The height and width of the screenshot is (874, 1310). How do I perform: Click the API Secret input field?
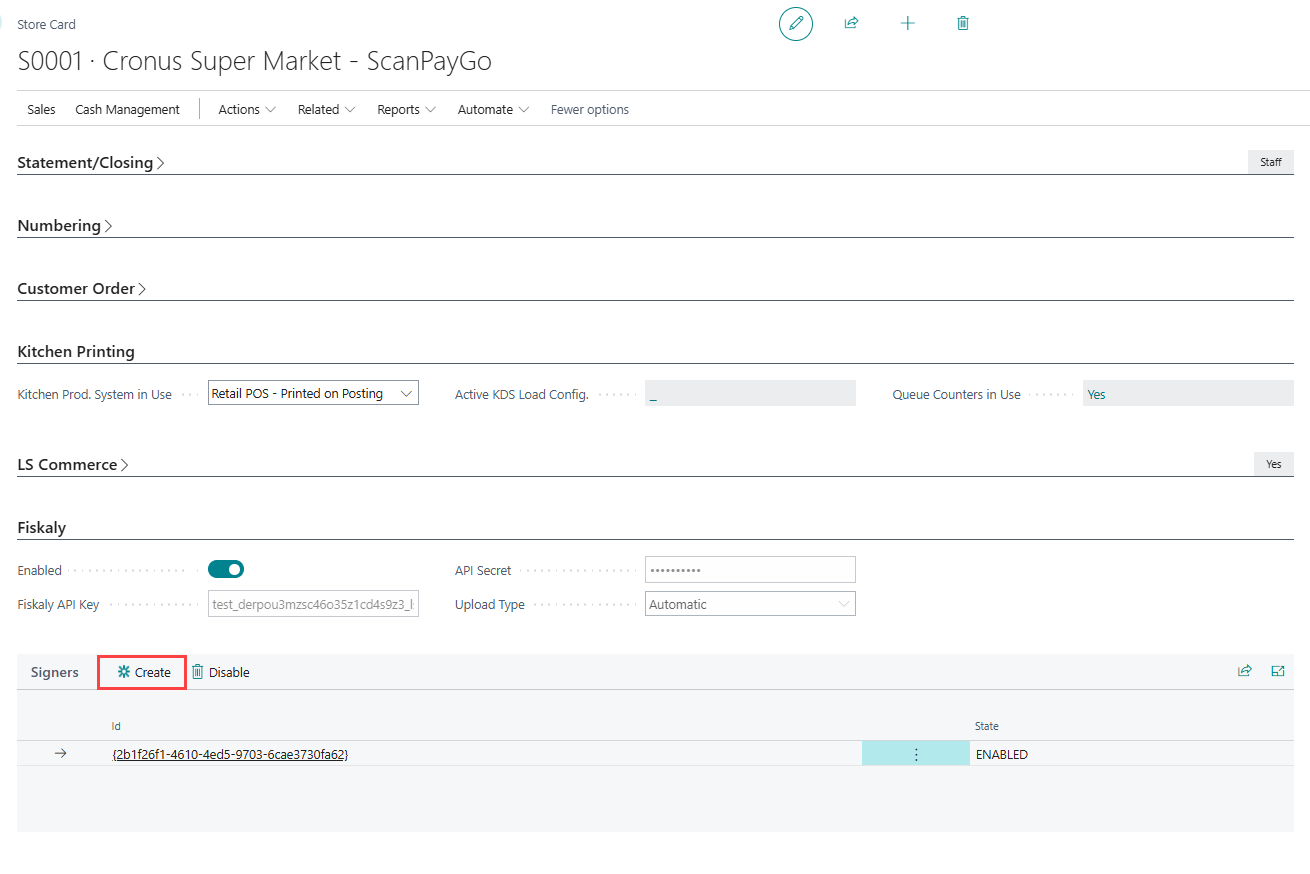tap(750, 570)
